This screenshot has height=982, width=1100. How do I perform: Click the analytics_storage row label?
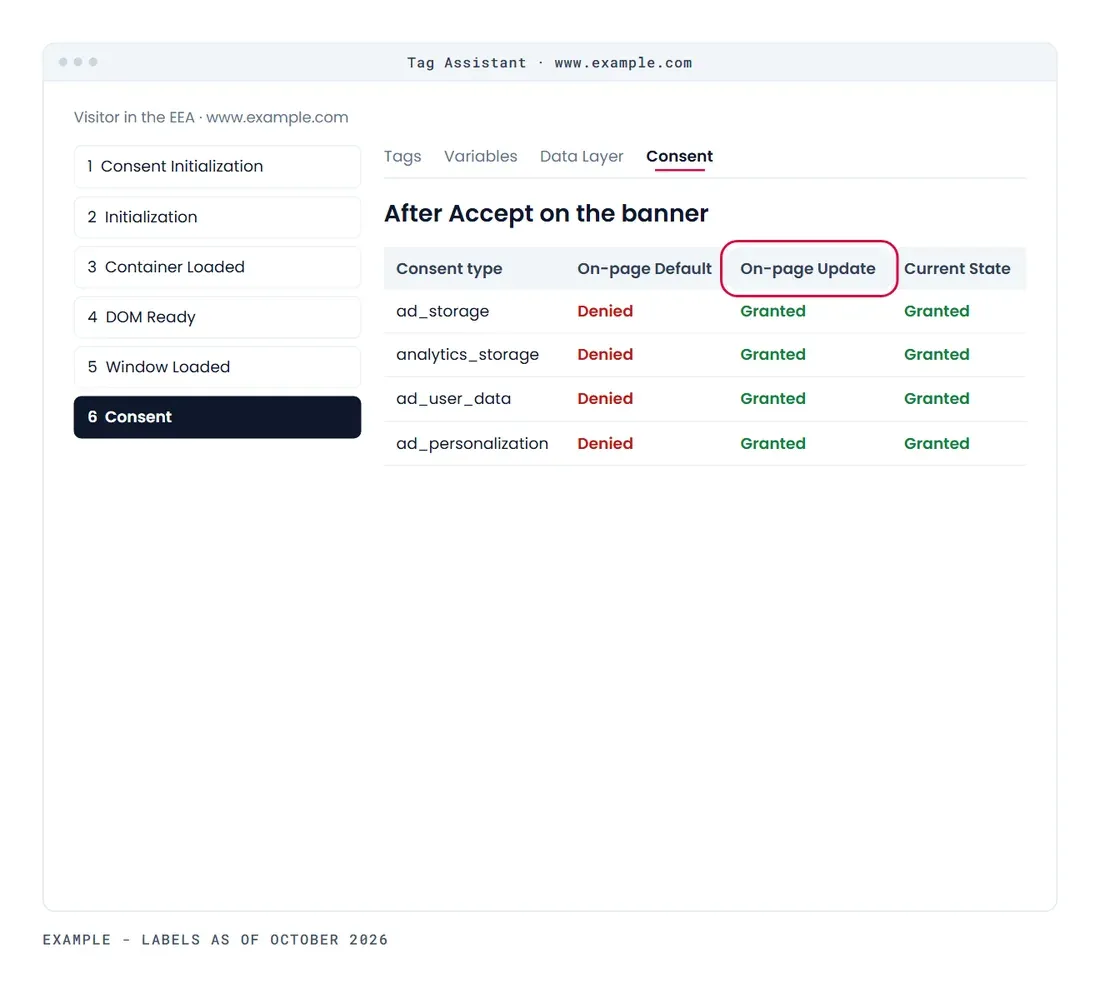tap(467, 355)
